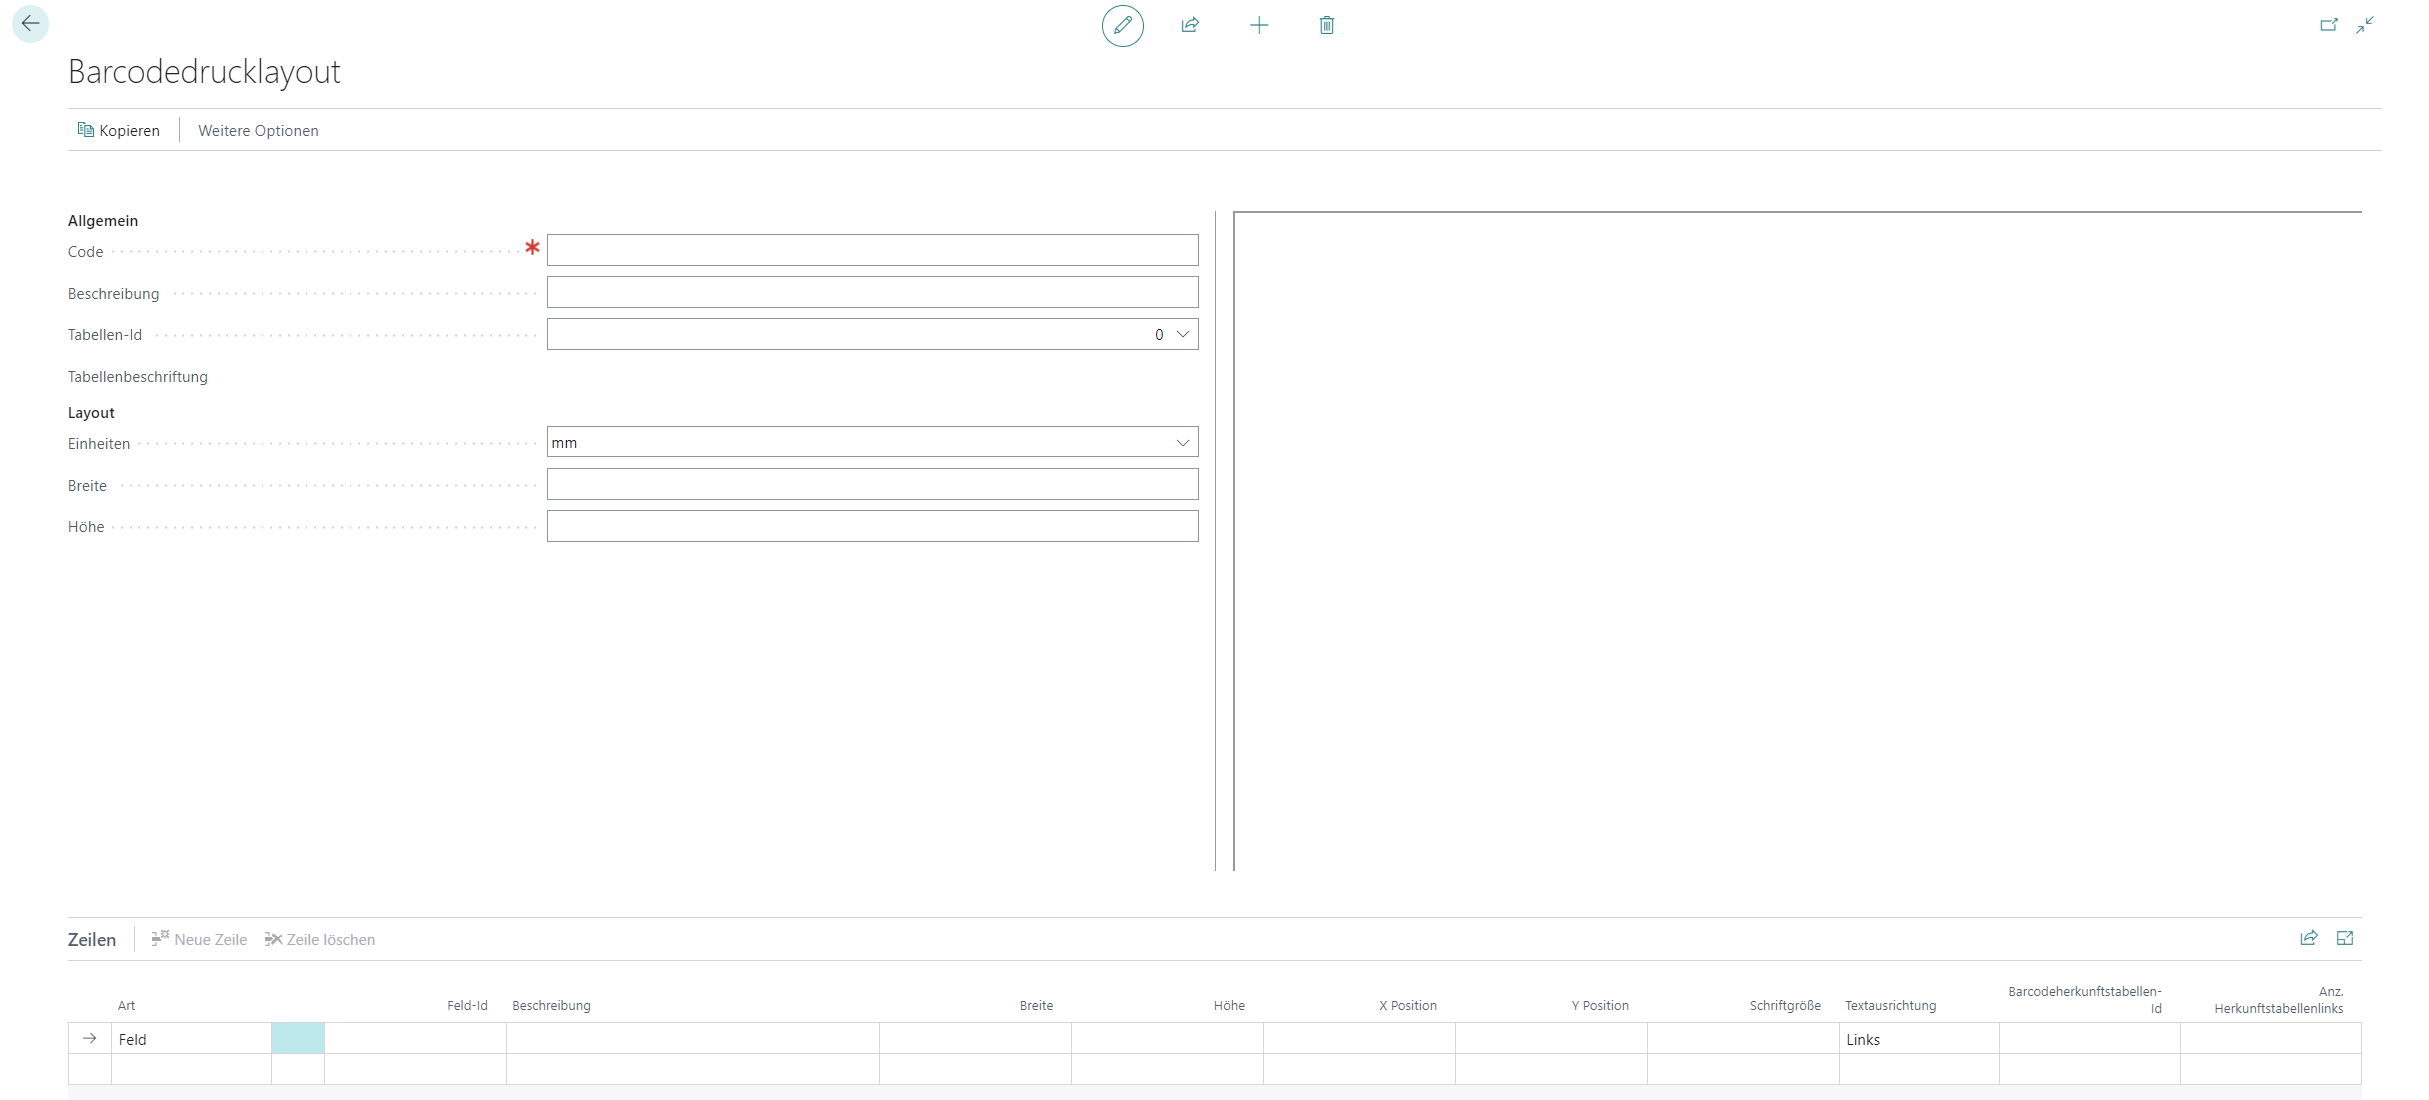Click Kopieren action
The image size is (2429, 1100).
pyautogui.click(x=119, y=130)
